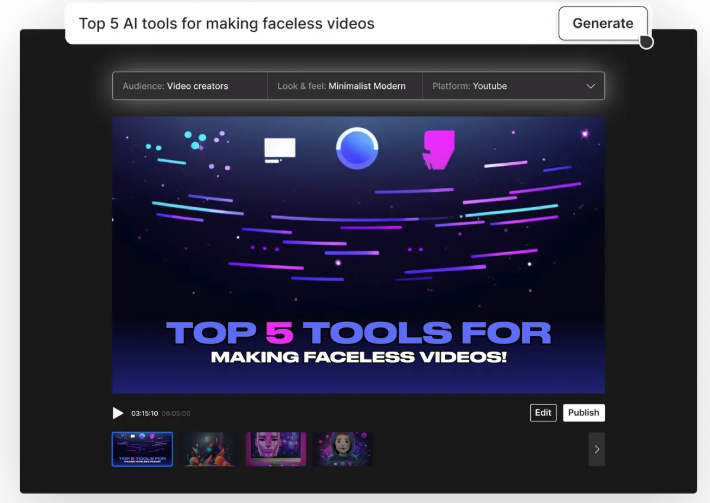Open the Look & feel: Minimalist Modern selector

point(345,86)
